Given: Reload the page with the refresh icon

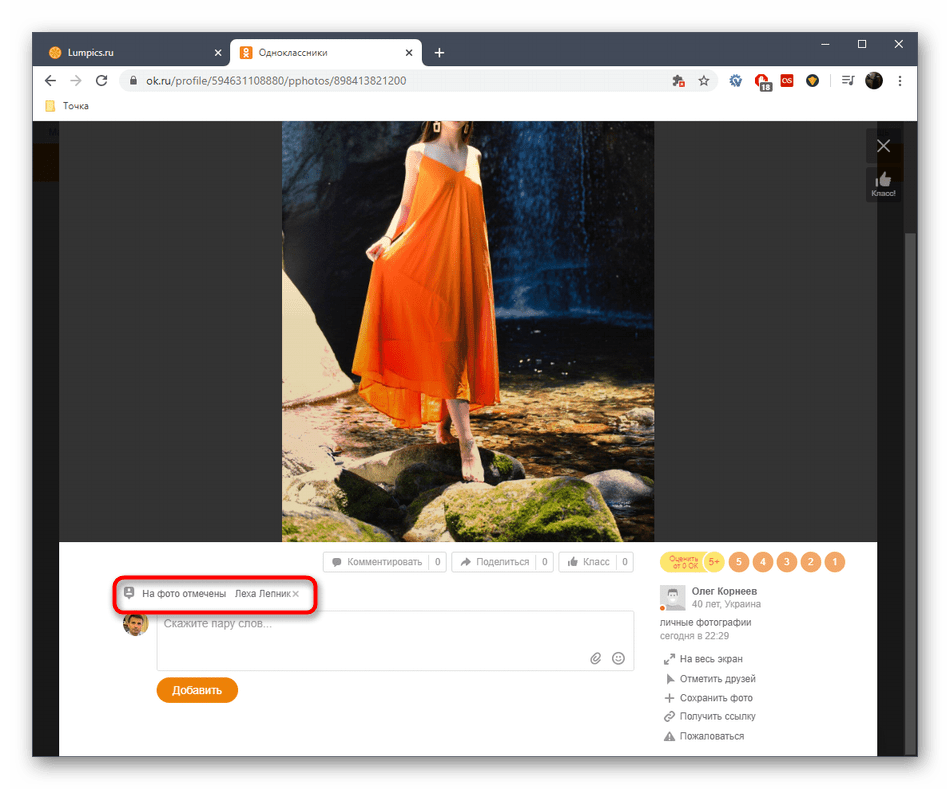Looking at the screenshot, I should 102,81.
